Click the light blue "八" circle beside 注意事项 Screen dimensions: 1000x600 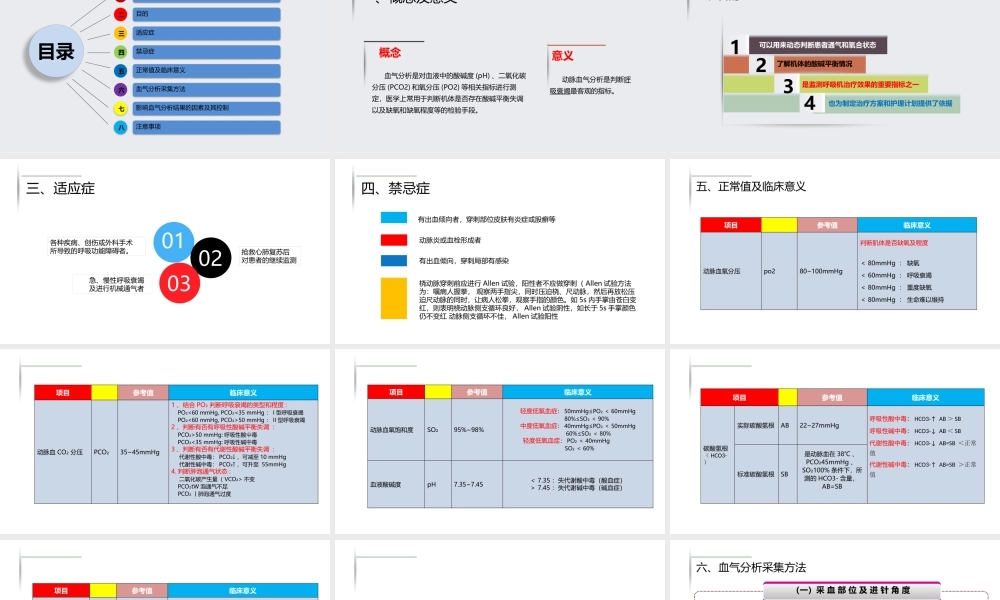tap(121, 126)
